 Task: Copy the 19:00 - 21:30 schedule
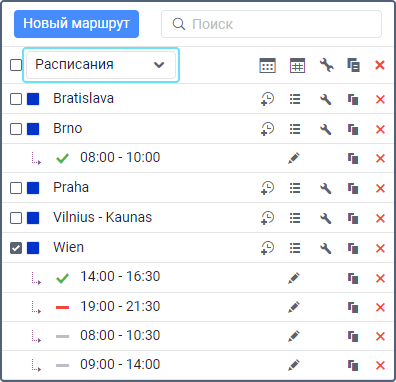[353, 307]
